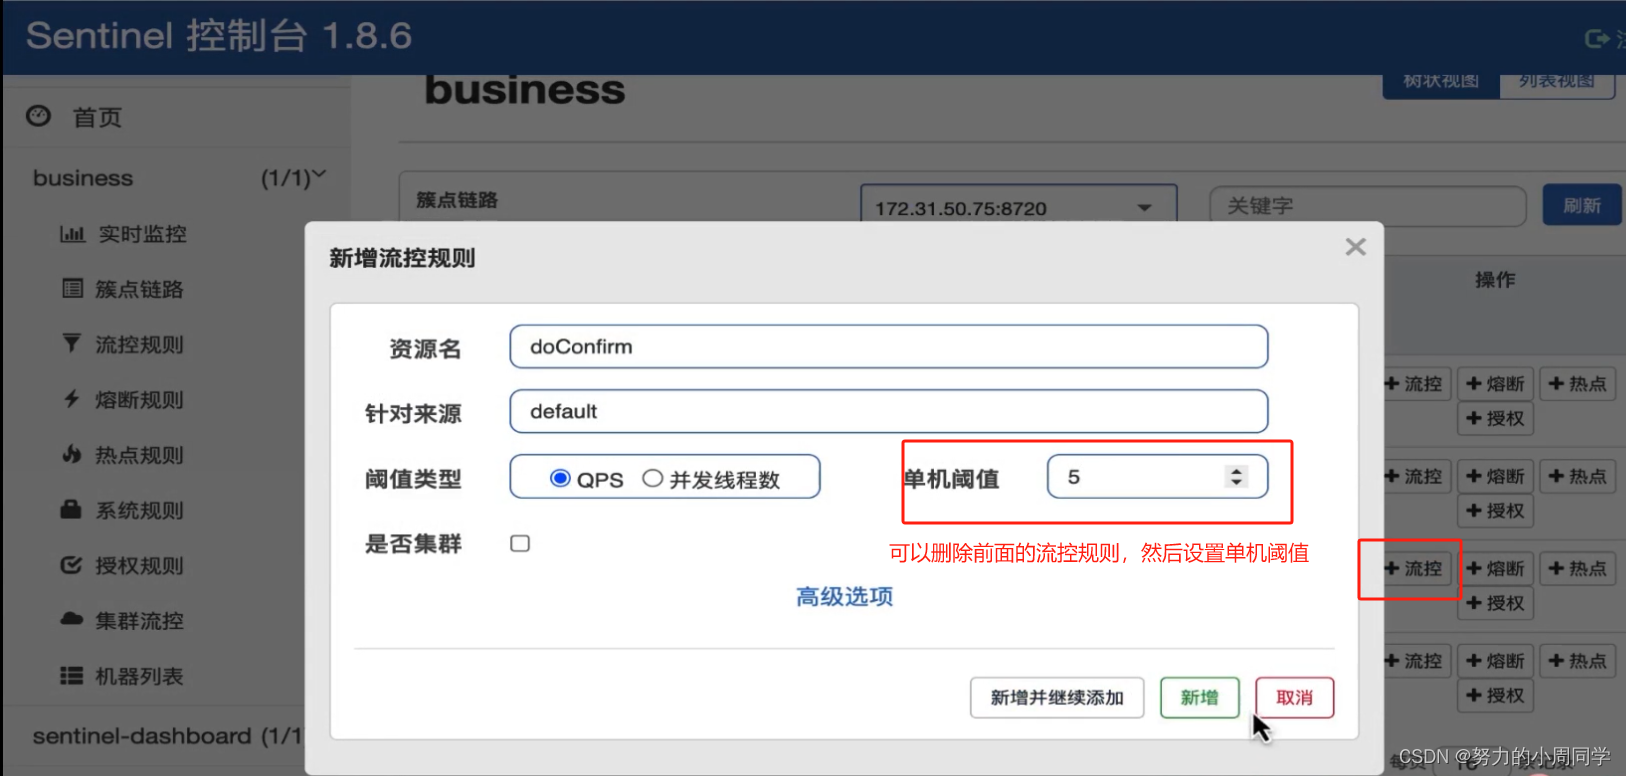The image size is (1626, 776).
Task: Click the home dashboard clock icon
Action: (38, 116)
